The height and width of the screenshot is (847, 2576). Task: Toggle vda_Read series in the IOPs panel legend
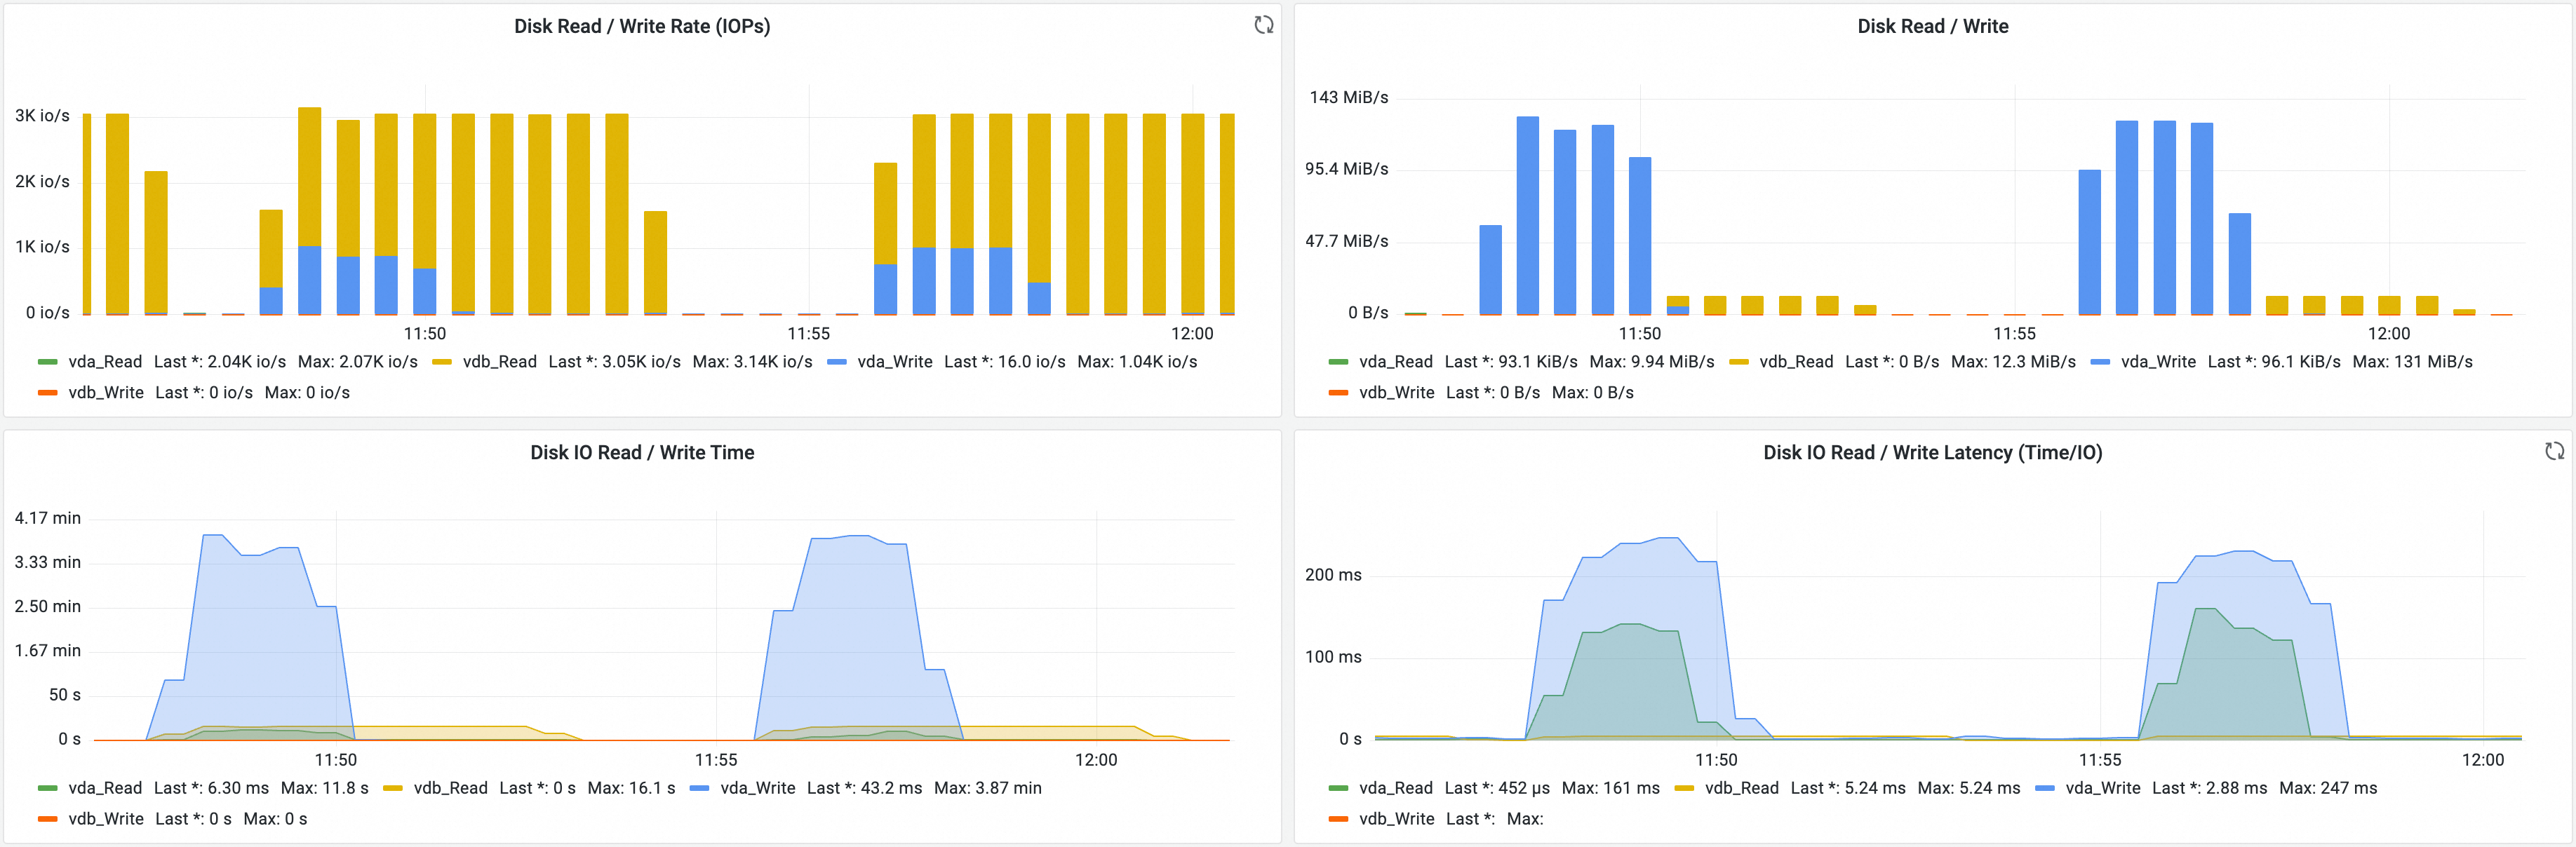tap(105, 361)
